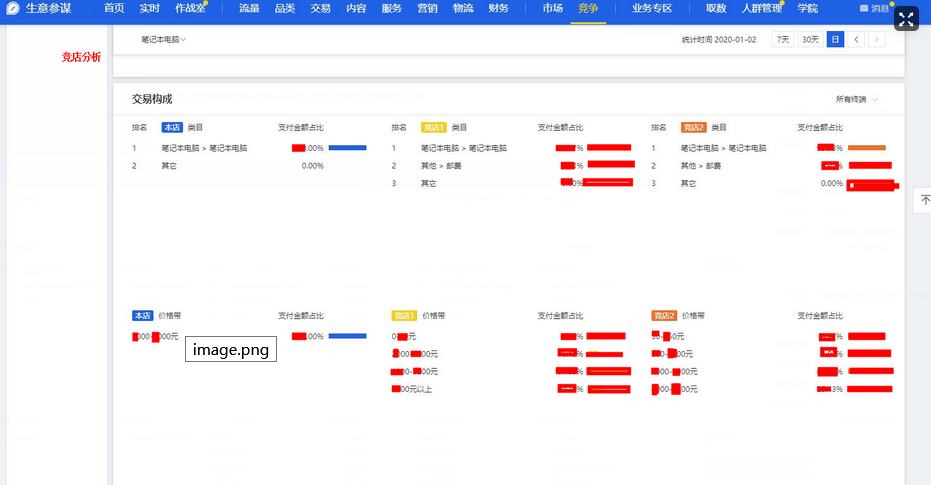Click the back-to-top arrow icon
Image resolution: width=931 pixels, height=485 pixels.
pyautogui.click(x=924, y=200)
